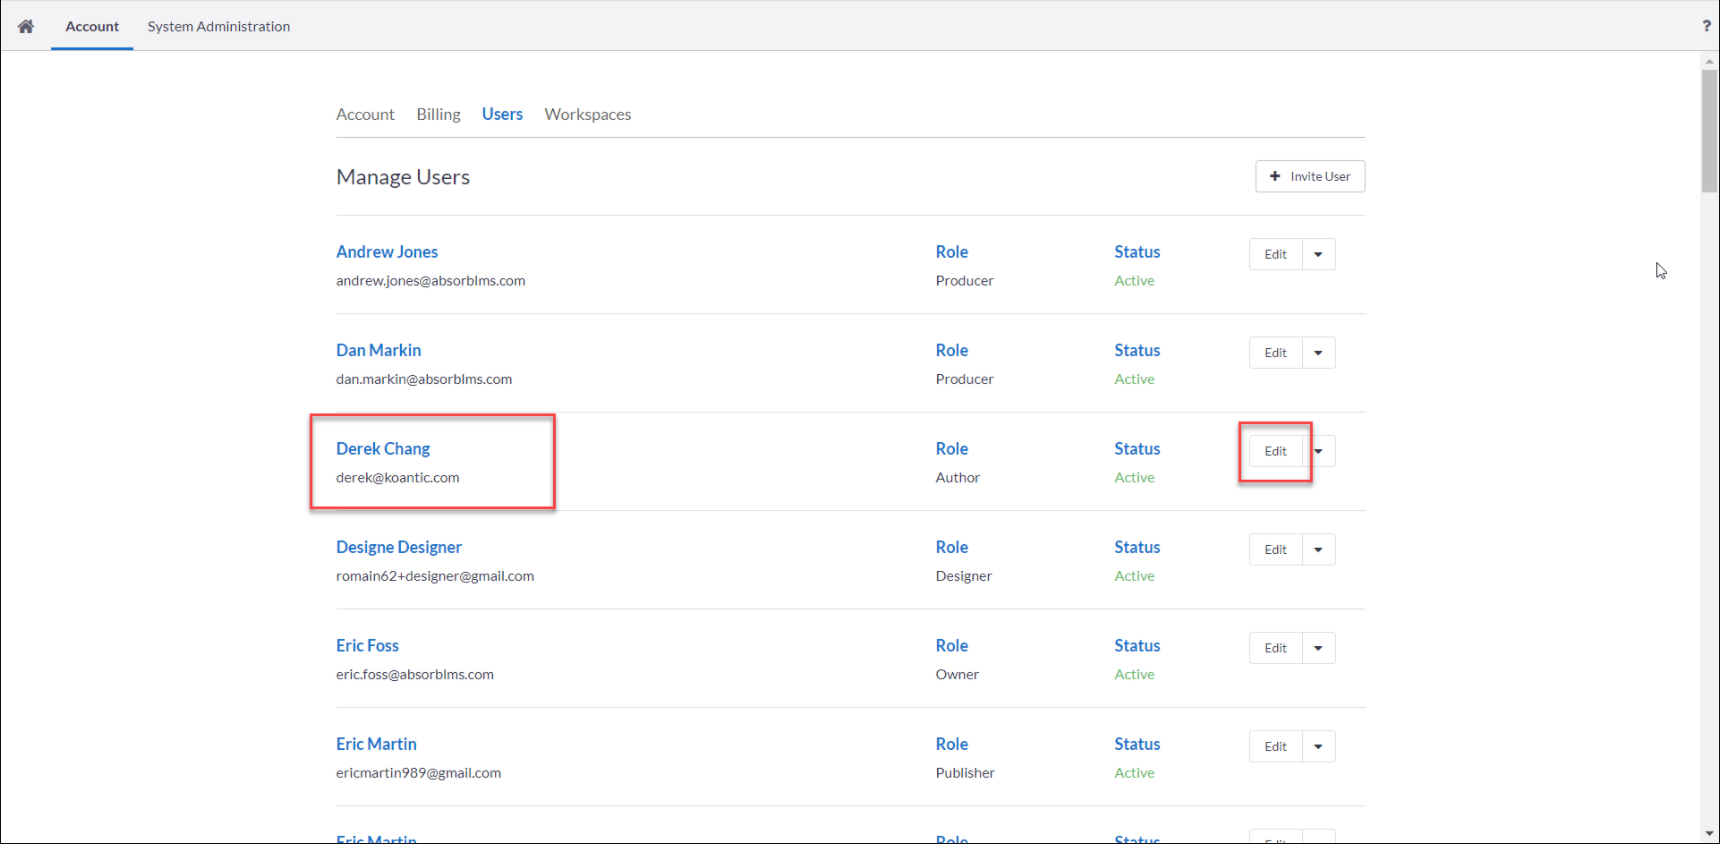Open the Account top navigation tab
Viewport: 1720px width, 844px height.
tap(92, 26)
